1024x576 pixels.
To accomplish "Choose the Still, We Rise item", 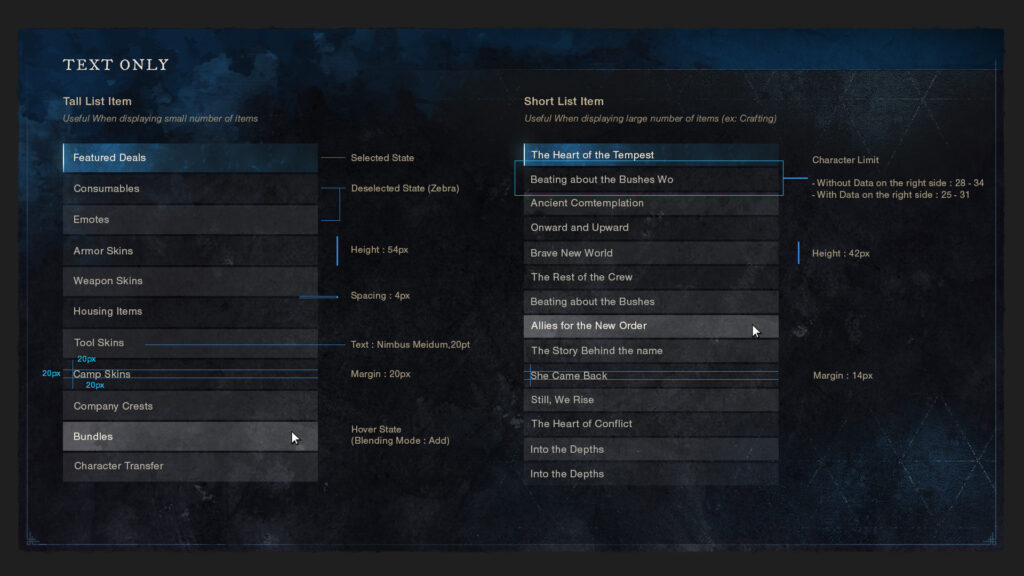I will click(651, 400).
